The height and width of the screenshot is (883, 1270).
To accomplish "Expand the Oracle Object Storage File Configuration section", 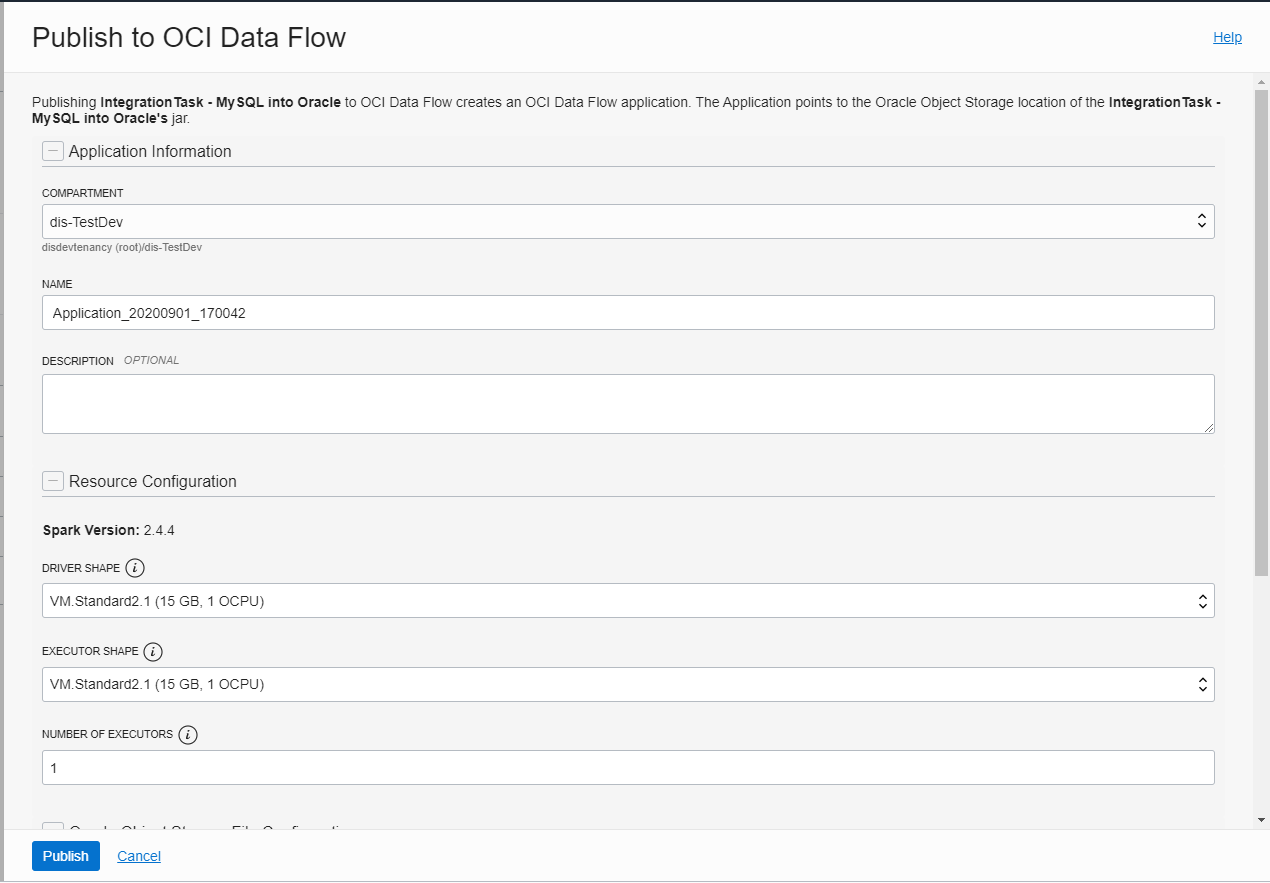I will (52, 830).
